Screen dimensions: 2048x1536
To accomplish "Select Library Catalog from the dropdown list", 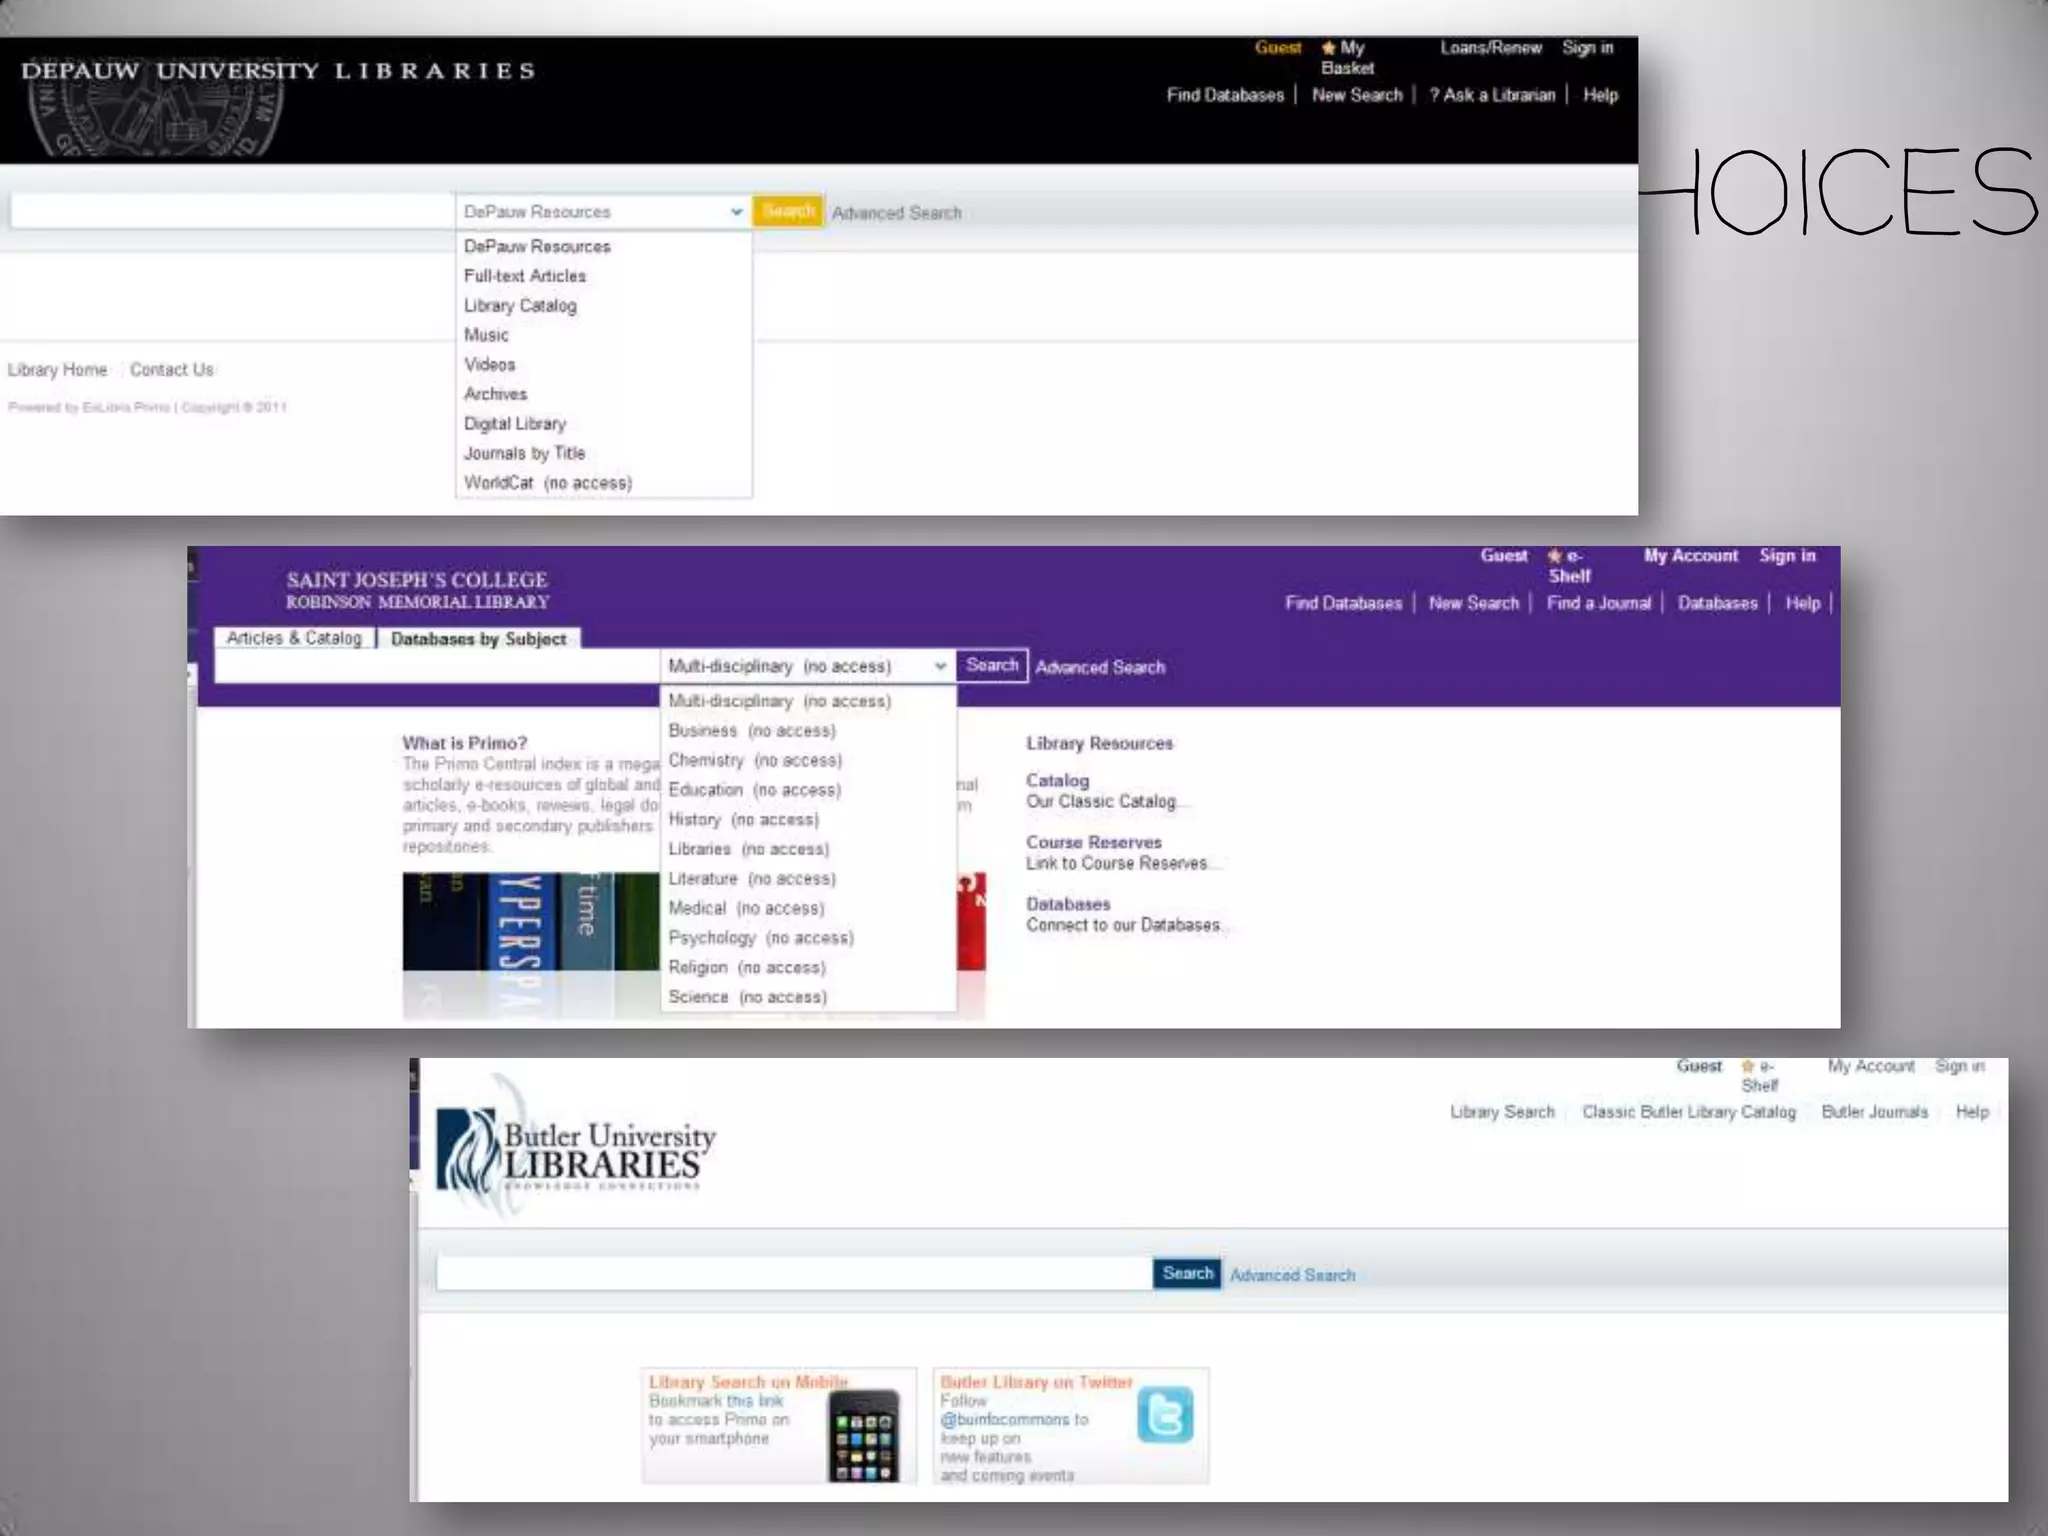I will tap(520, 306).
